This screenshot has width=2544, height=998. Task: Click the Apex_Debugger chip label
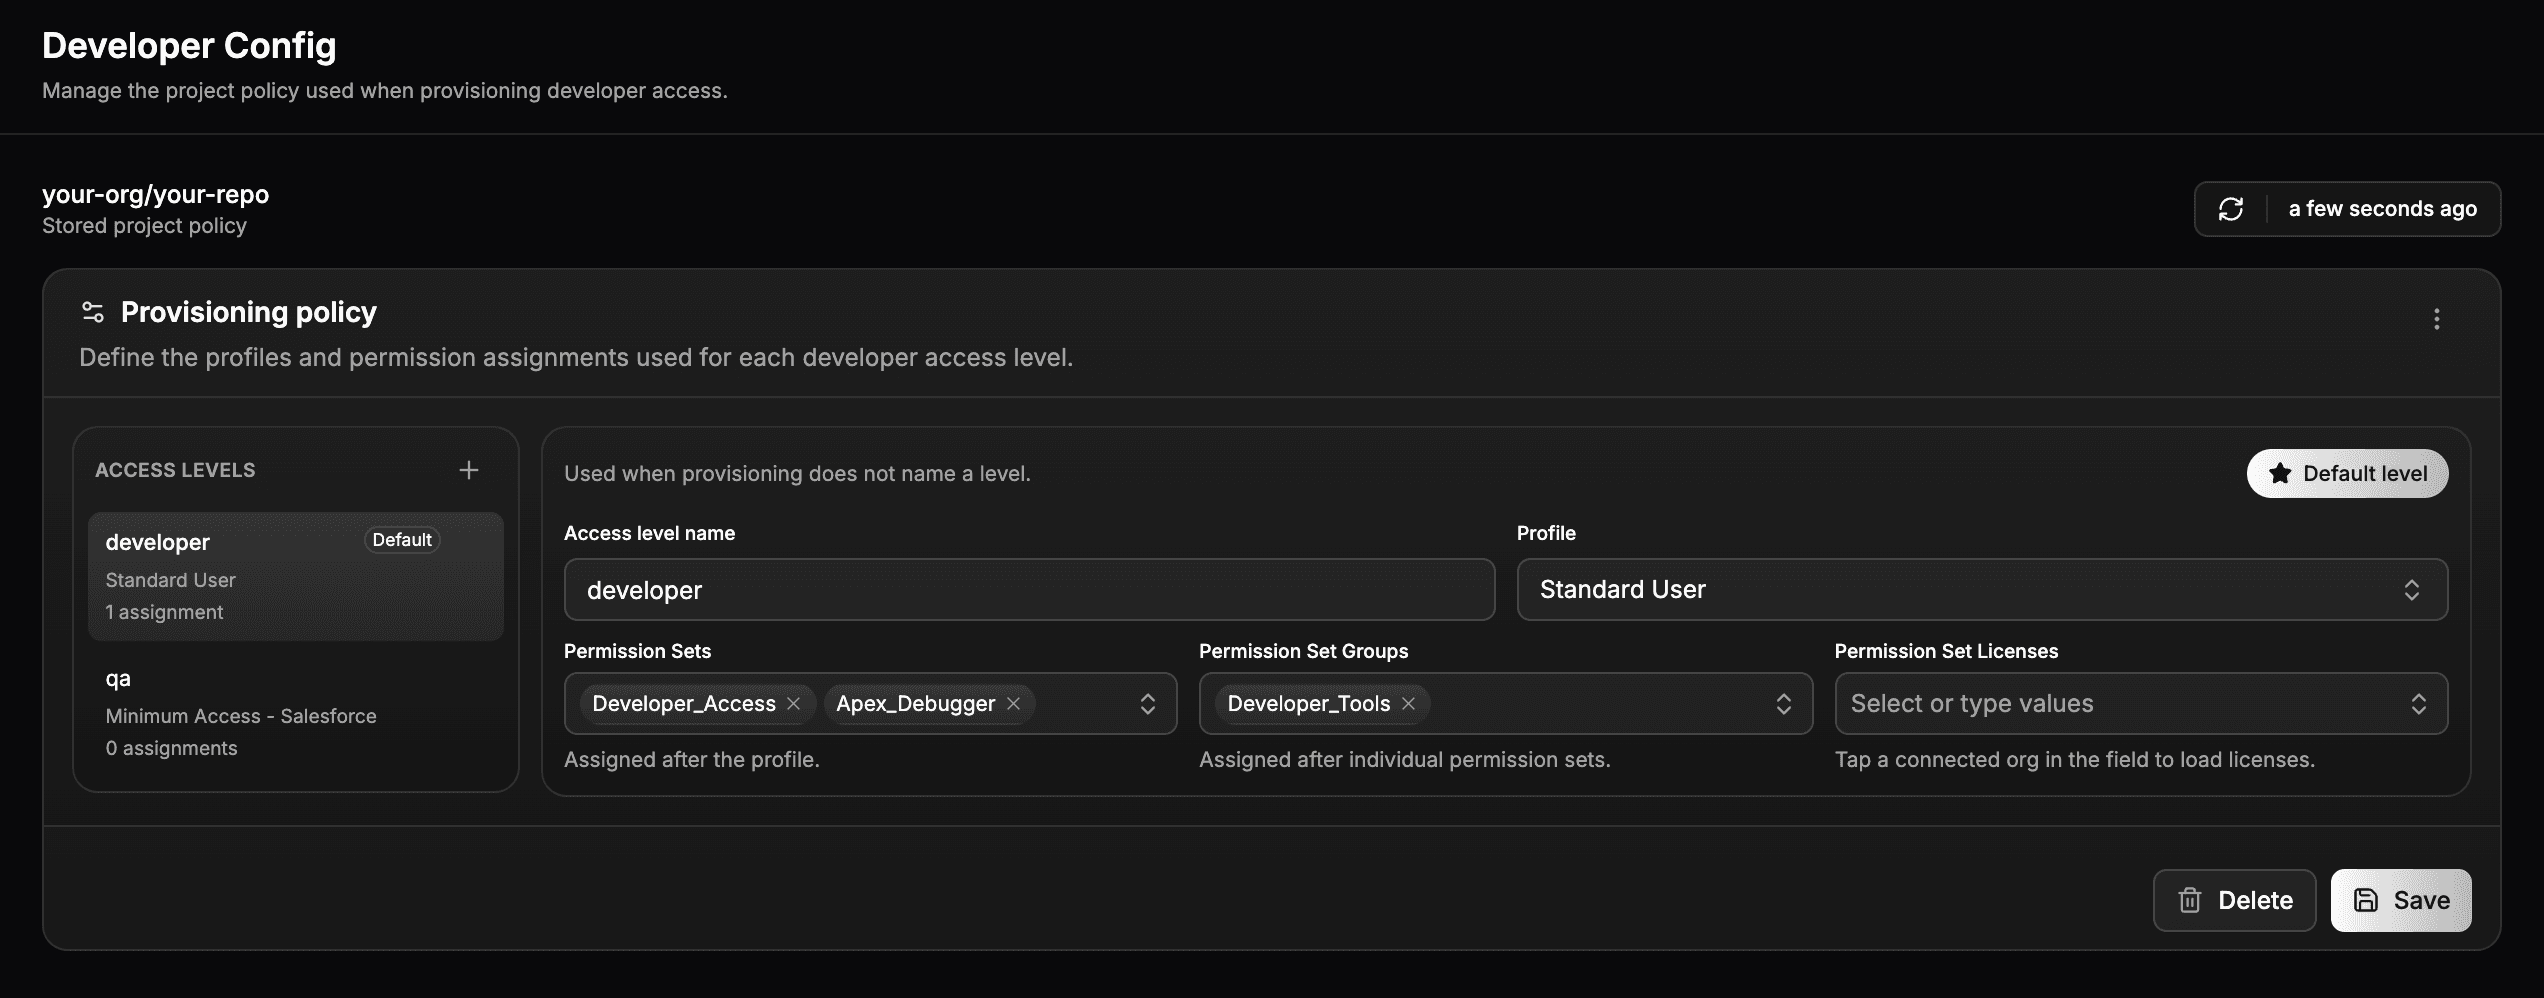[x=916, y=704]
